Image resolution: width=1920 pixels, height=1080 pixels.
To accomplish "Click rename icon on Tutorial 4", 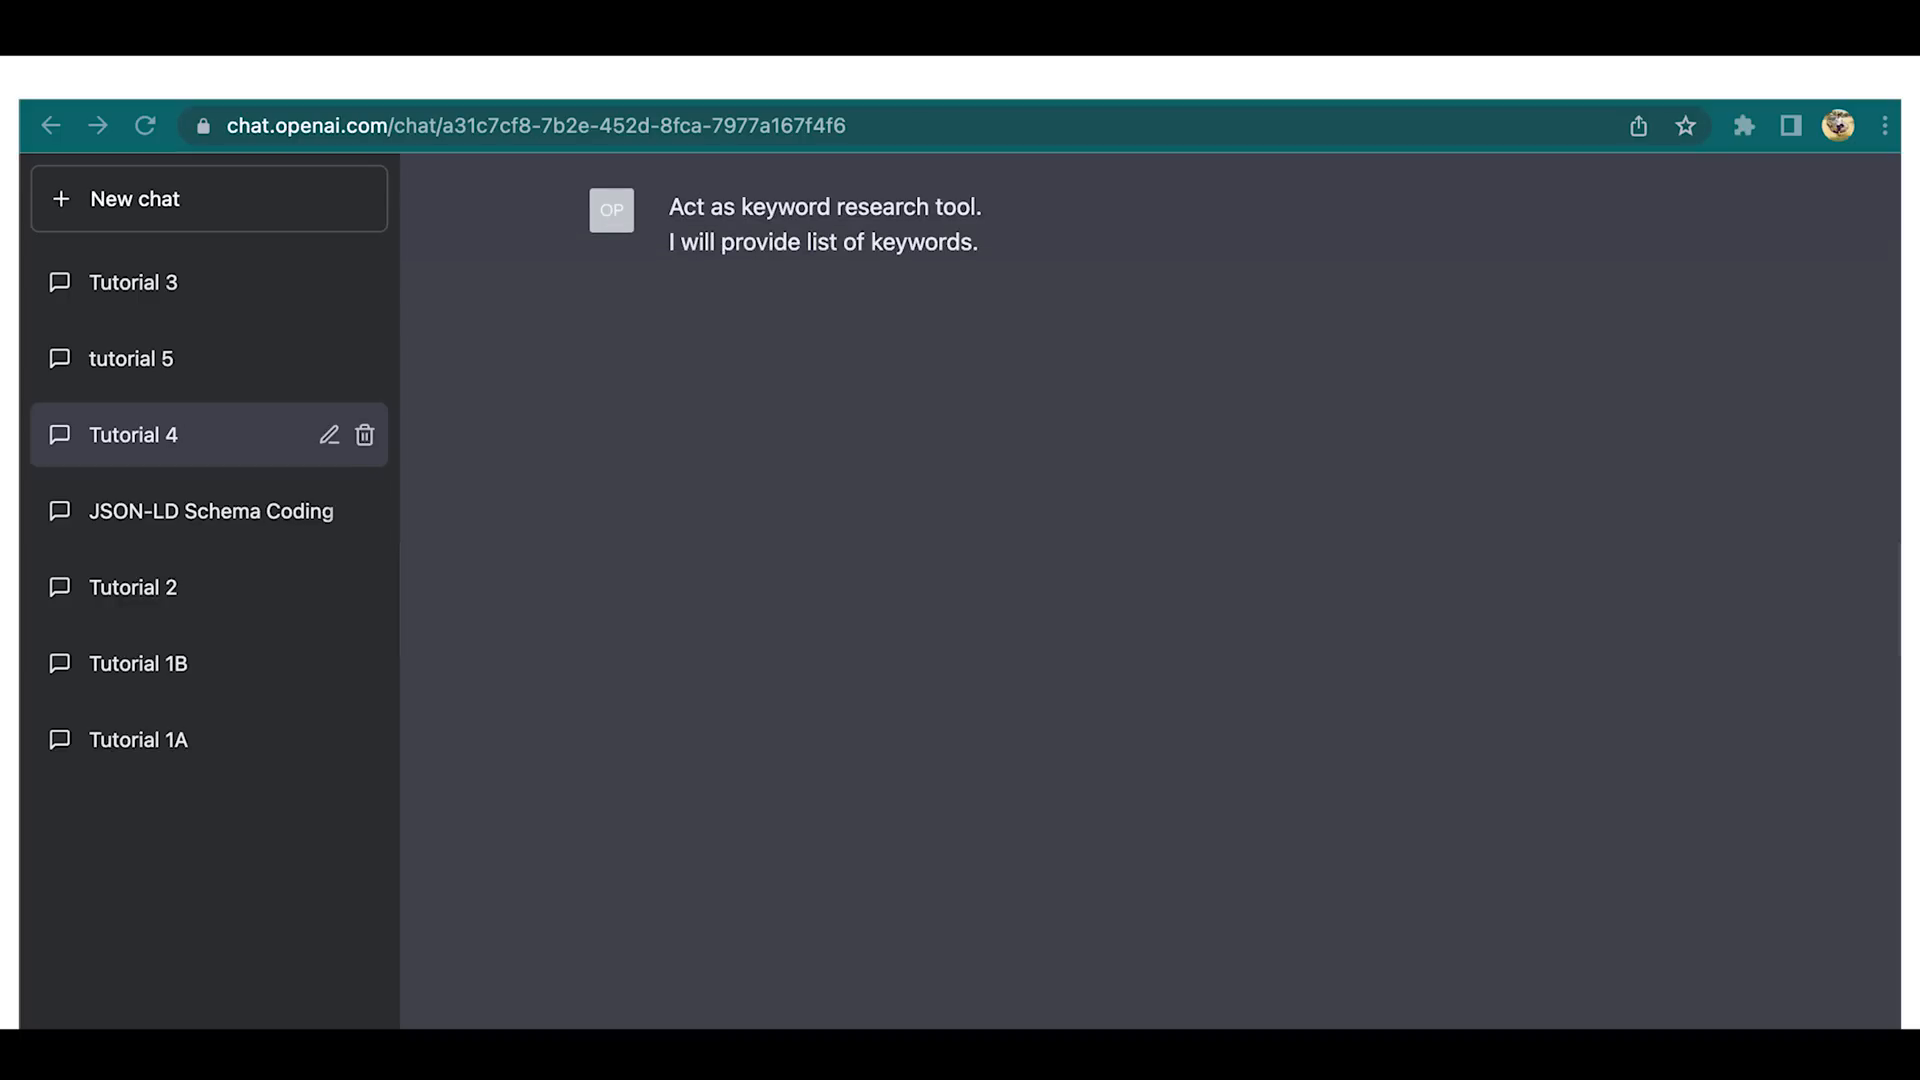I will click(327, 435).
